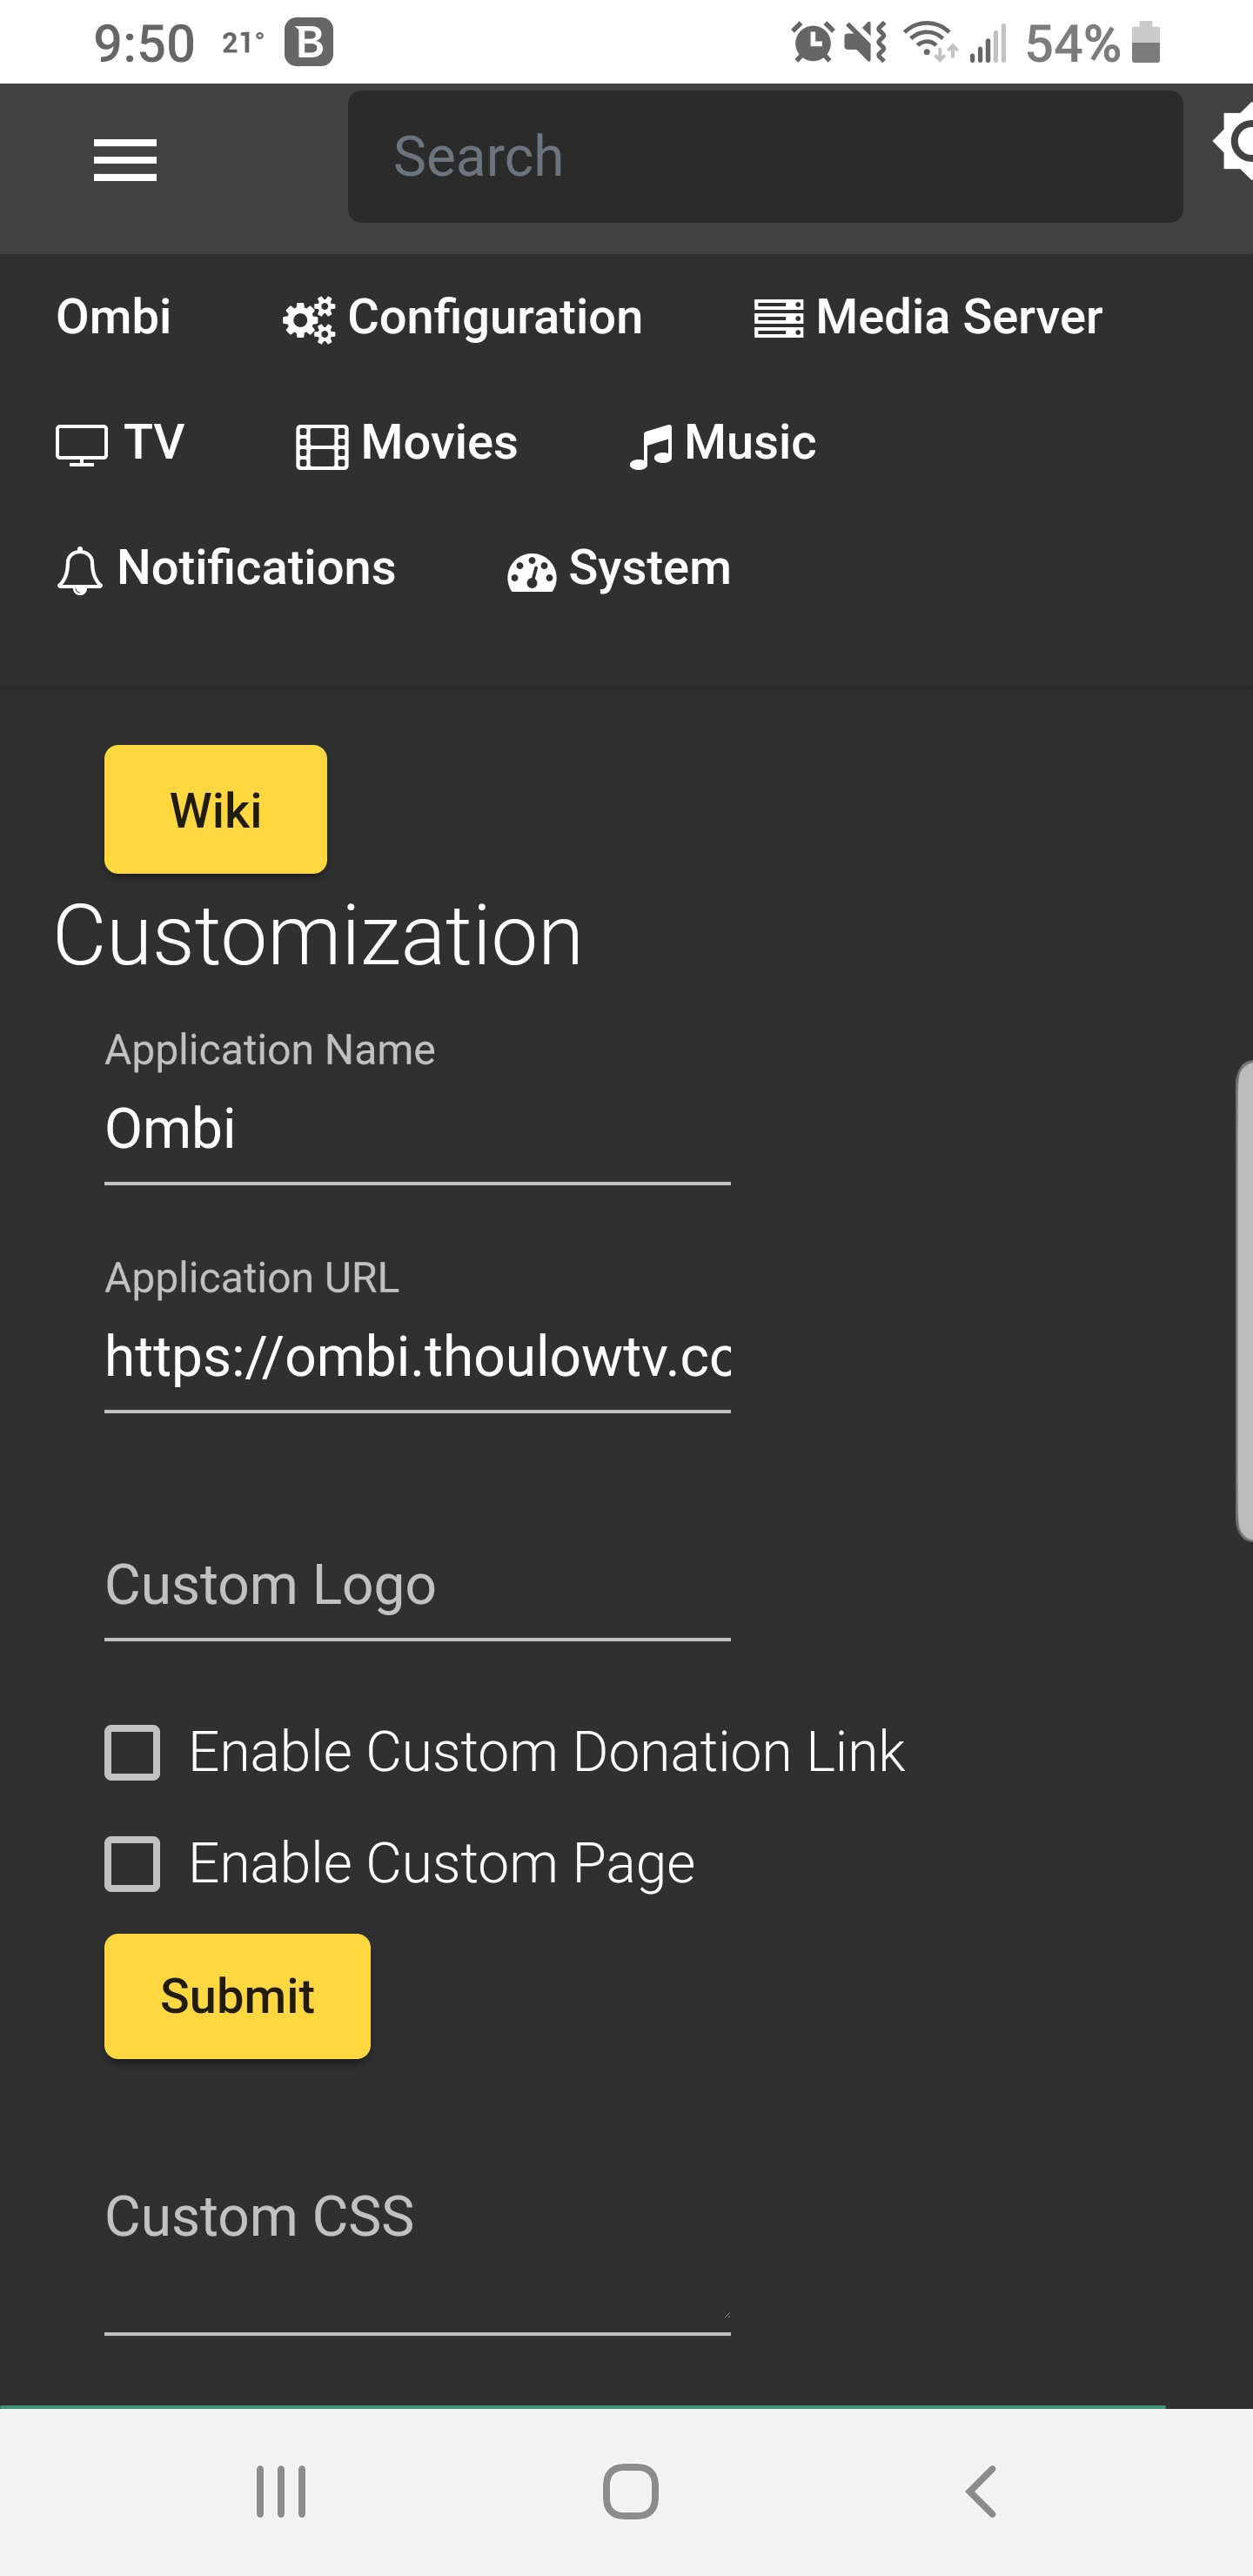Image resolution: width=1253 pixels, height=2576 pixels.
Task: Tap inside the Search bar
Action: click(x=765, y=155)
